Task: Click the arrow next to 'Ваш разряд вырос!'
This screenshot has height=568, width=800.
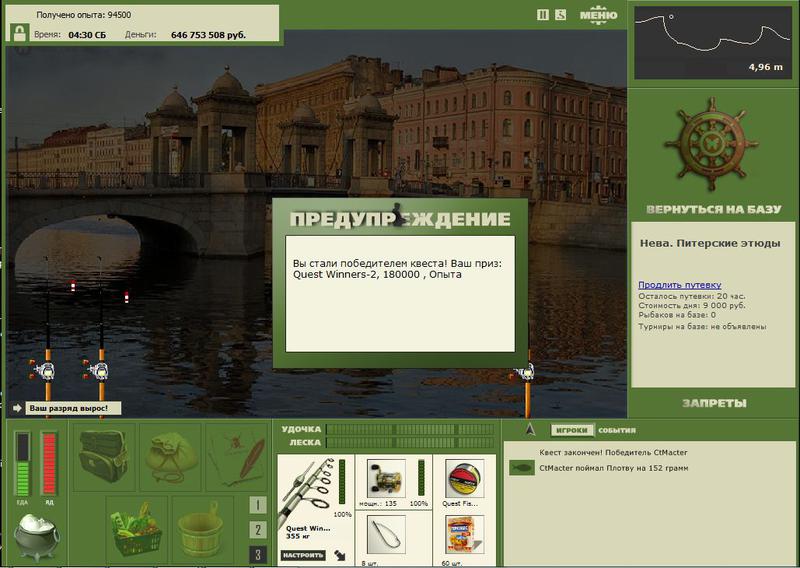Action: 17,408
